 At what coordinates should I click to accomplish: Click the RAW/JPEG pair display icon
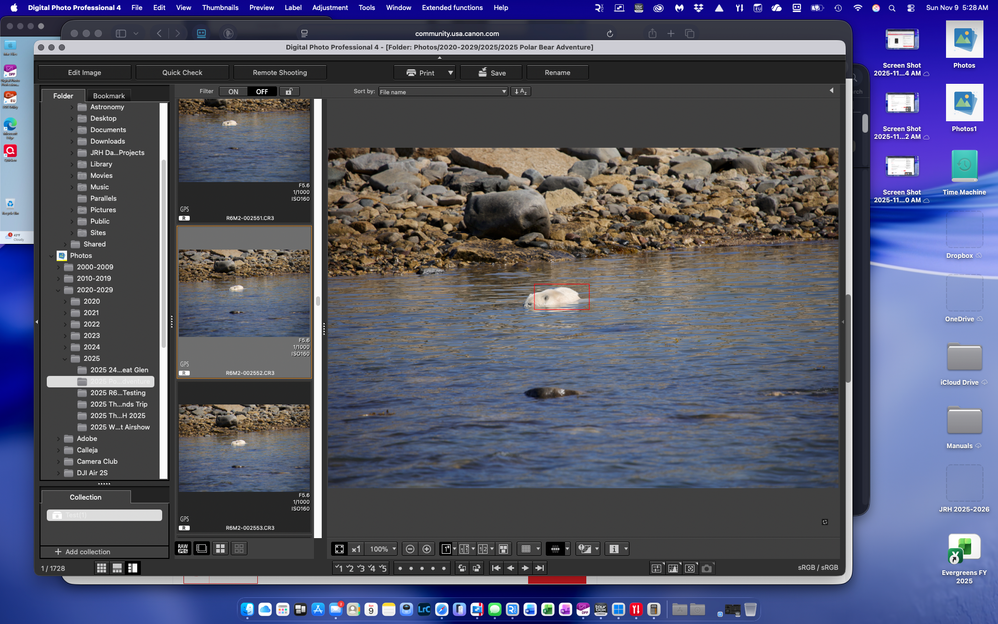pyautogui.click(x=183, y=549)
